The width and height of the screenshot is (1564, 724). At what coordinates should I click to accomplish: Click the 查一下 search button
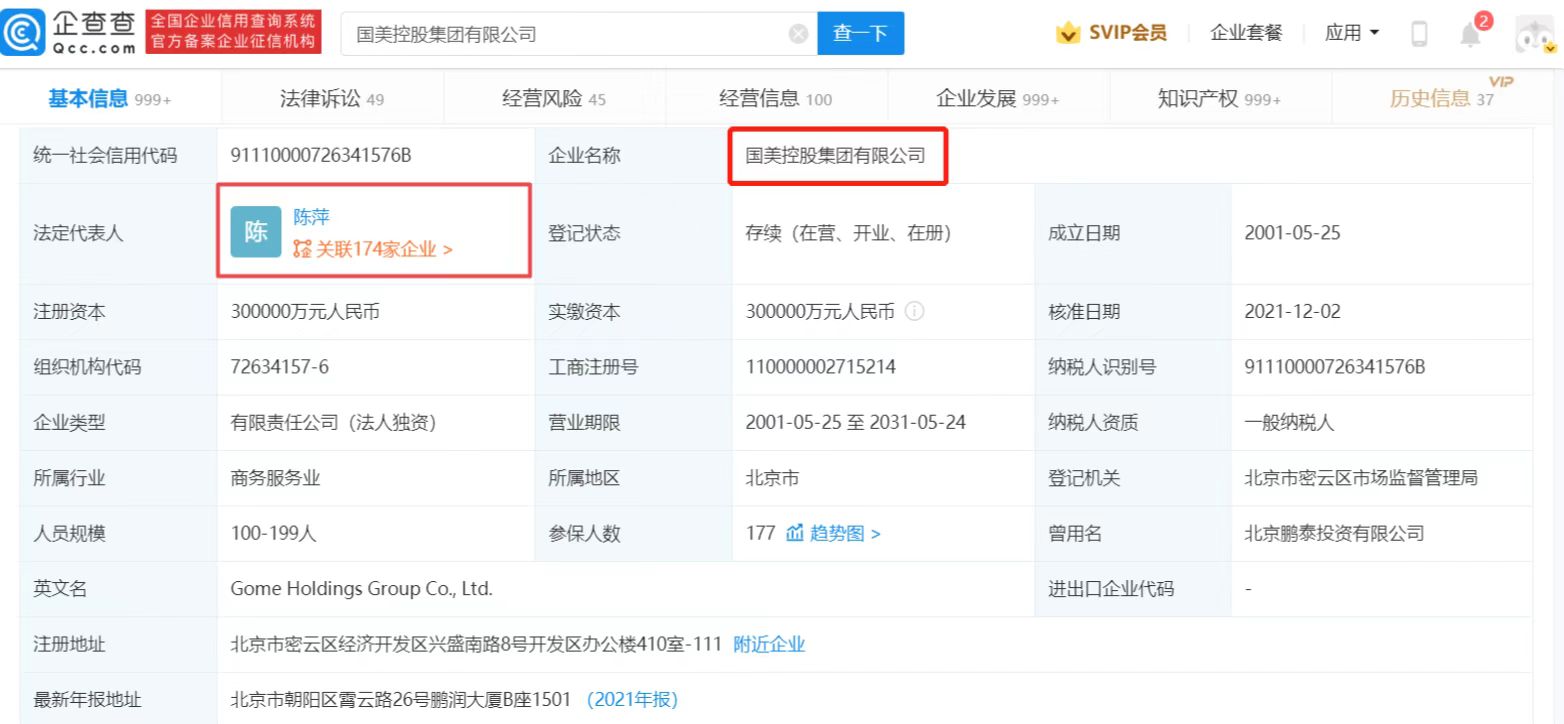coord(861,33)
